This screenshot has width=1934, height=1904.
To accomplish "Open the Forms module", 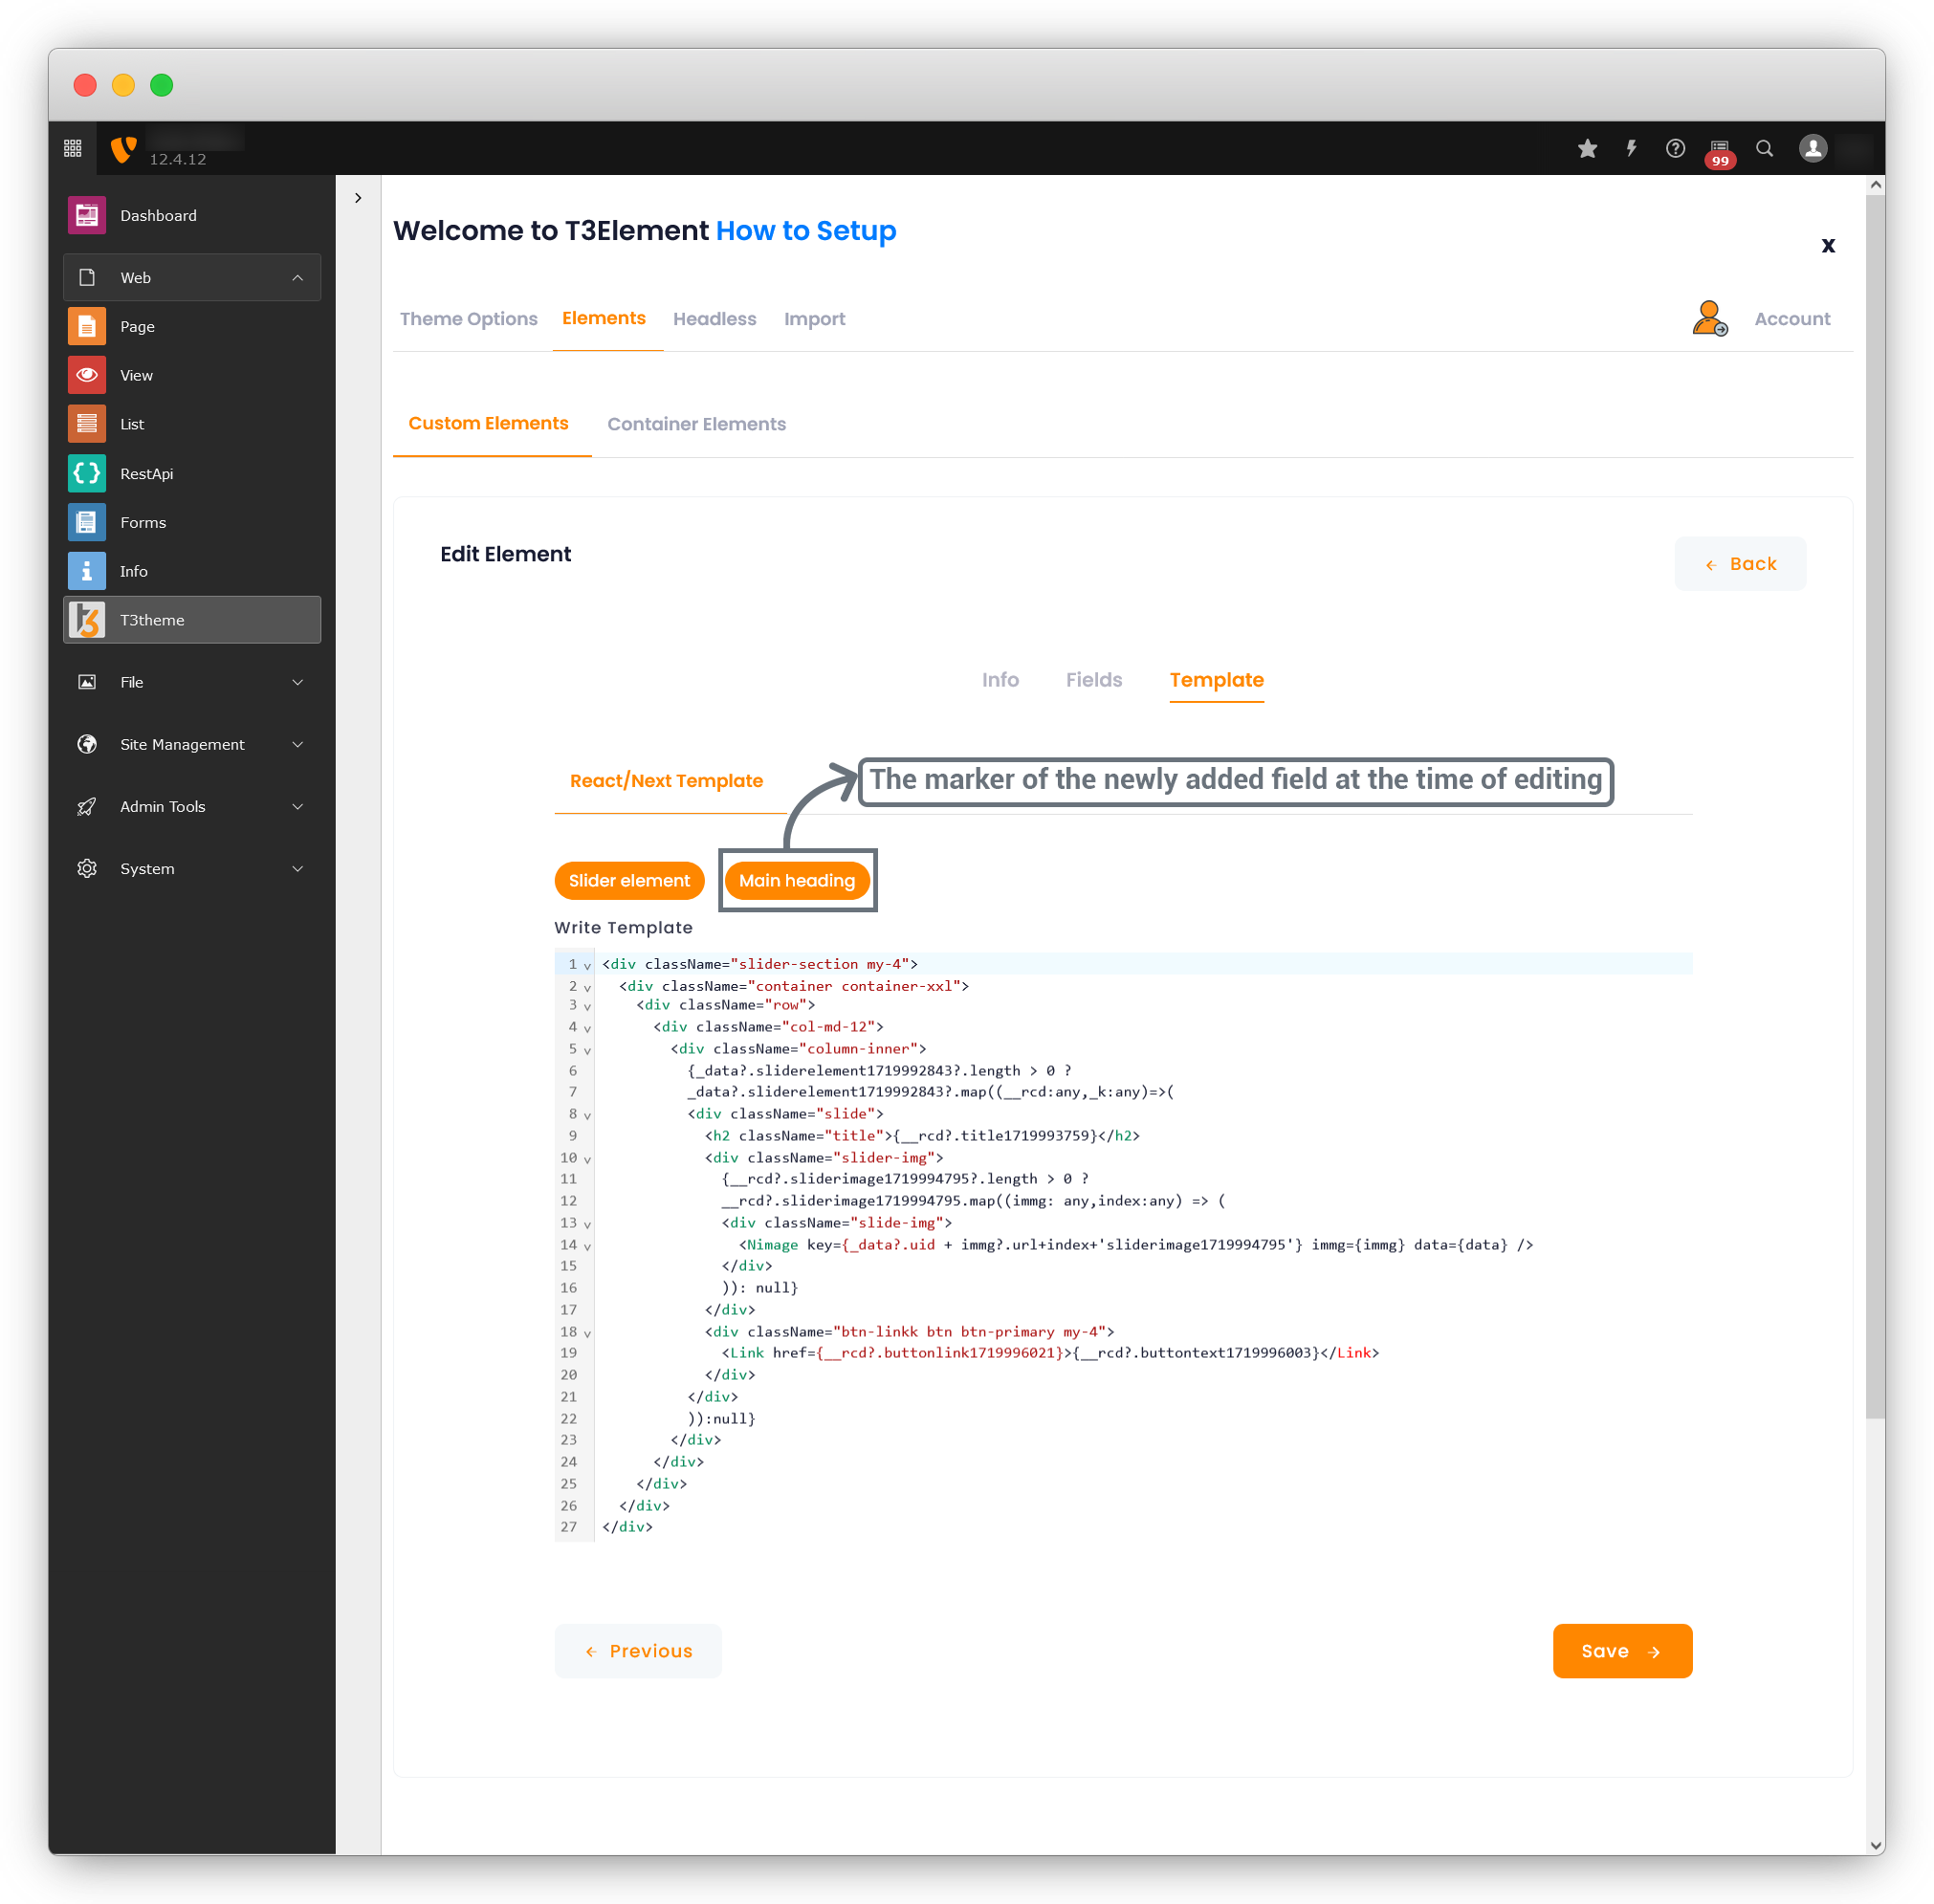I will point(192,522).
